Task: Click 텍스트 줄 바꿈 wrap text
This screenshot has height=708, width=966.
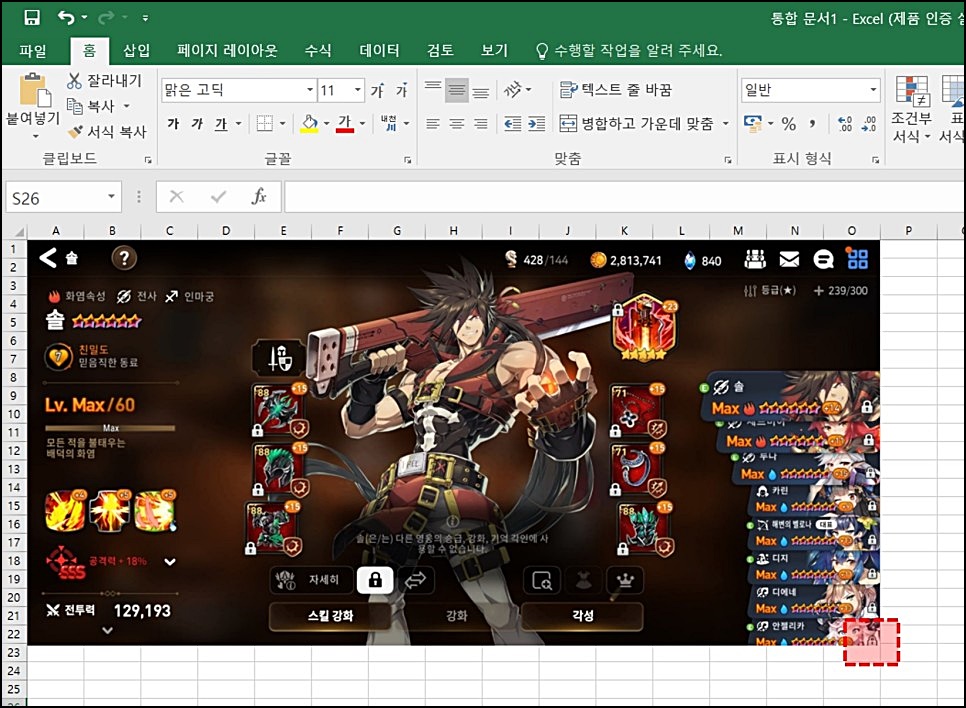Action: pyautogui.click(x=615, y=90)
